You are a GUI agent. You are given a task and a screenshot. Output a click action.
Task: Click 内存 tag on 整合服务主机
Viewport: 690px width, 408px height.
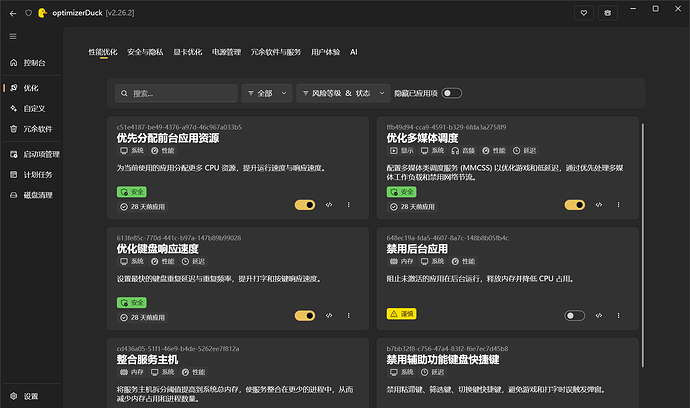pos(132,372)
